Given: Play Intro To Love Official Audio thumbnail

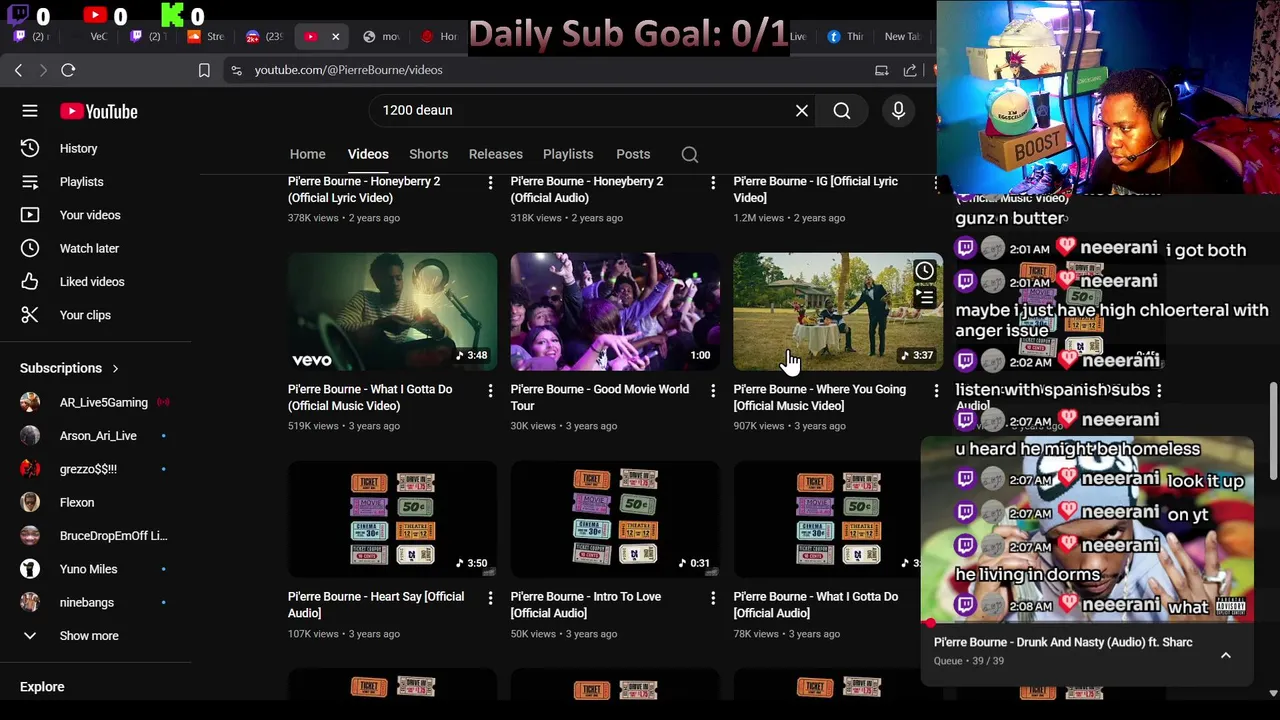Looking at the screenshot, I should 615,519.
